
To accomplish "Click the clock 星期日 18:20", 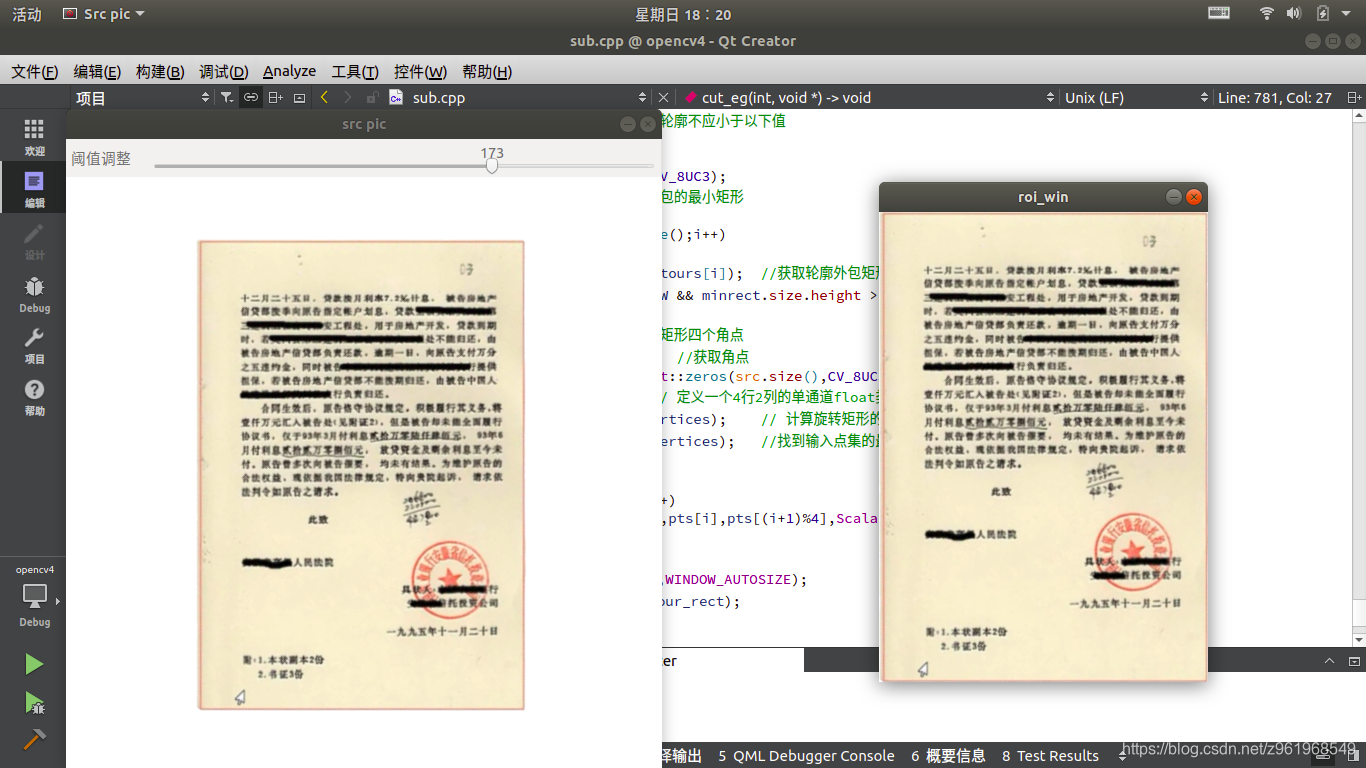I will coord(683,14).
